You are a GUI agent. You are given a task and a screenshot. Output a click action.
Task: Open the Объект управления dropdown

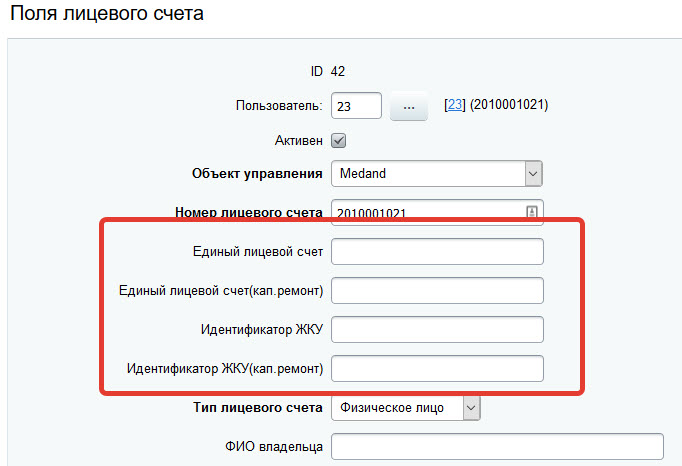pos(437,174)
